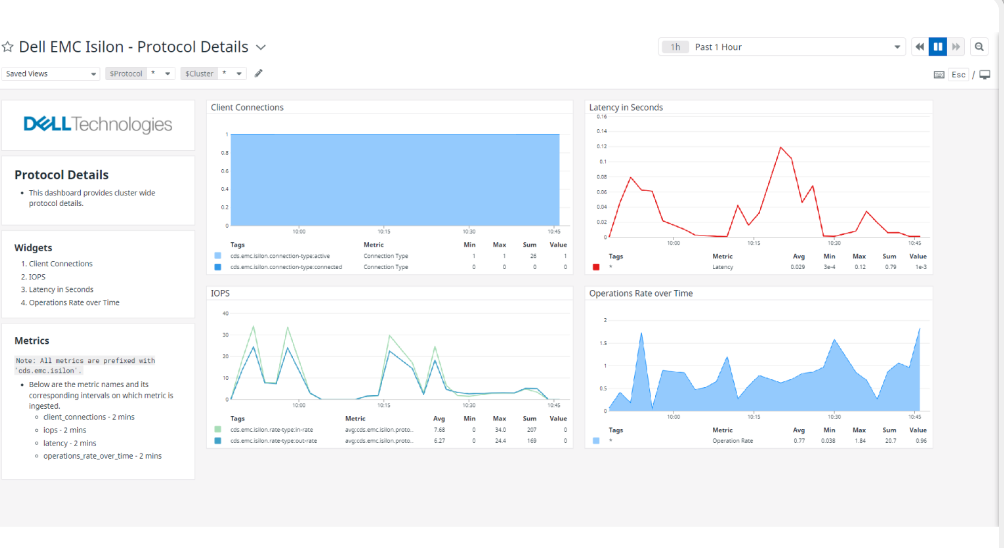1004x548 pixels.
Task: Click the latency peak on red line chart
Action: point(781,148)
